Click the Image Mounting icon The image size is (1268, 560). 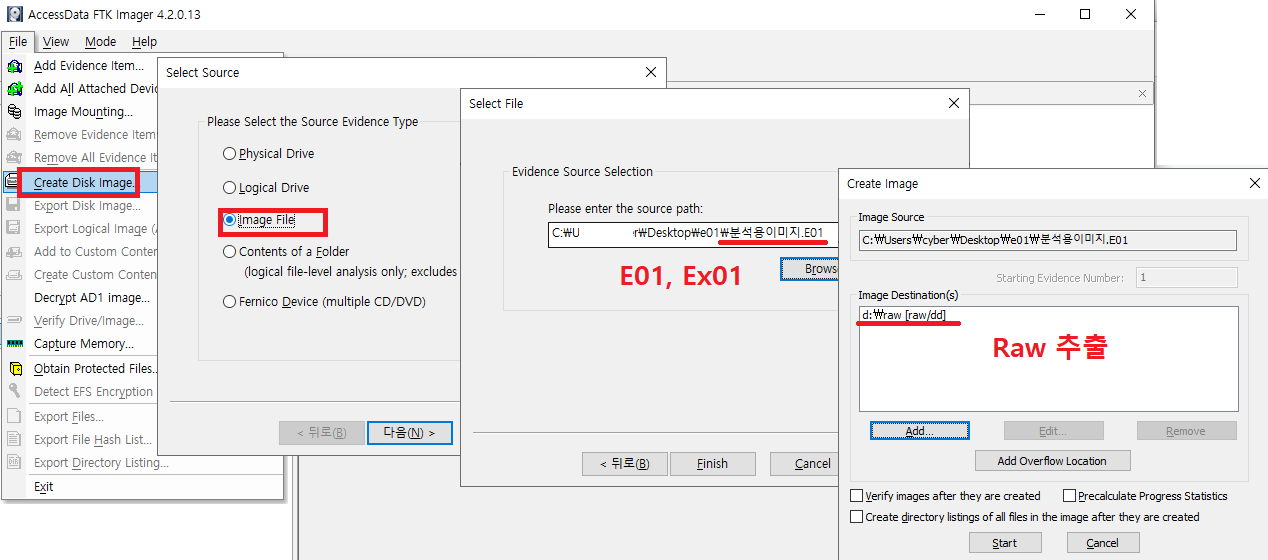[15, 112]
